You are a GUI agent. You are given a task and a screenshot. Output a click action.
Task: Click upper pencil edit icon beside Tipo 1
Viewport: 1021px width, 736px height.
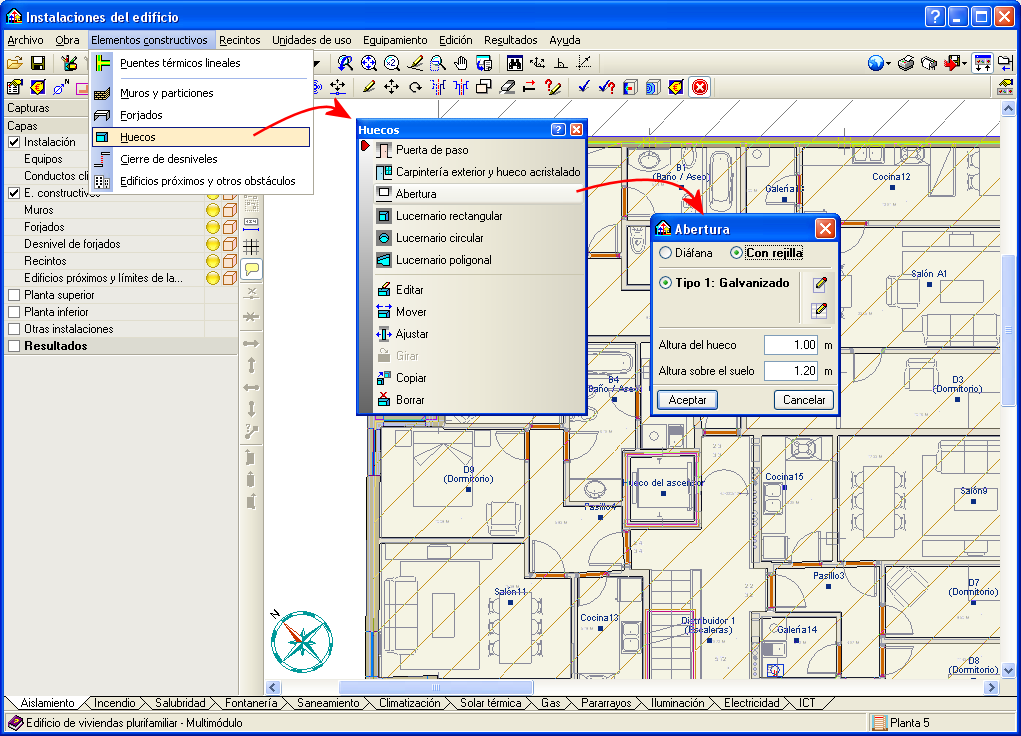point(820,284)
